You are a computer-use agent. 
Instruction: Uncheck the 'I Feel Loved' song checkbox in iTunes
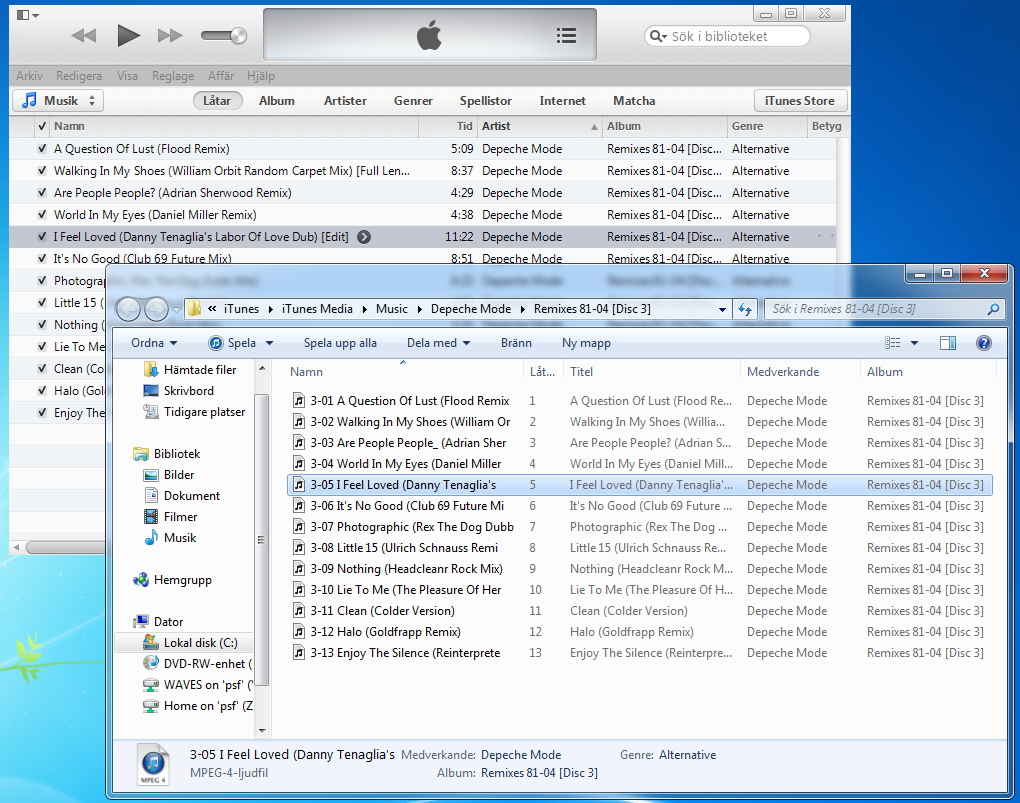(x=42, y=237)
